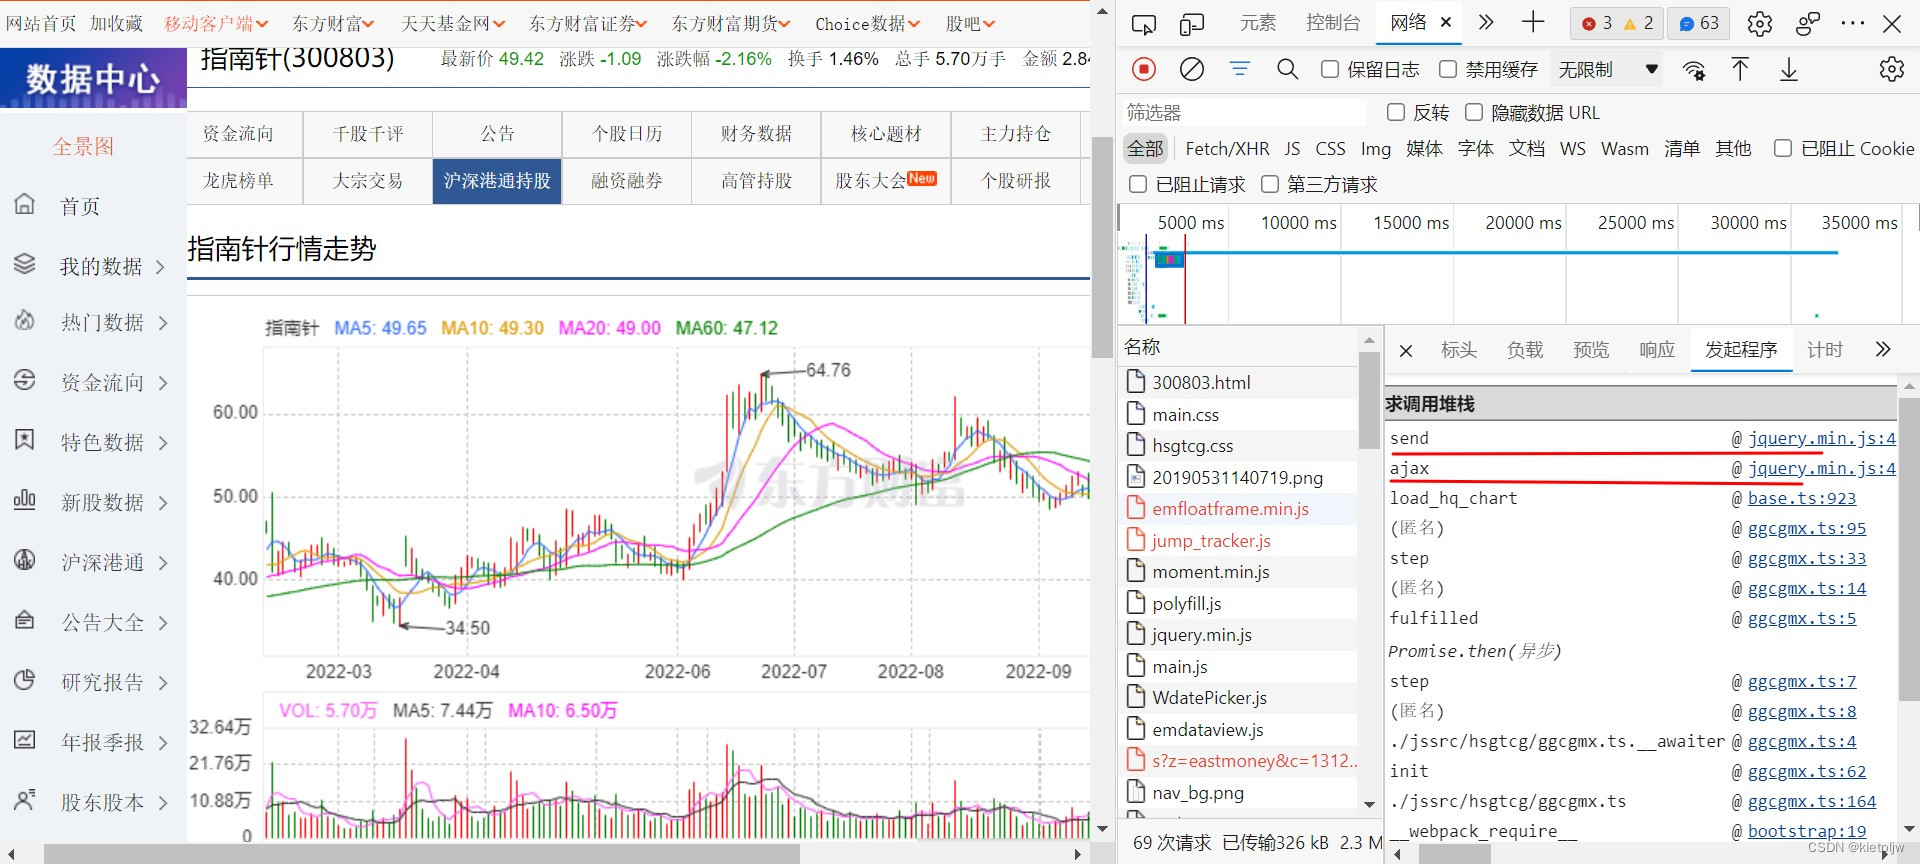The image size is (1920, 864).
Task: Click the network timeline overview at 10000 ms
Action: [x=1298, y=222]
